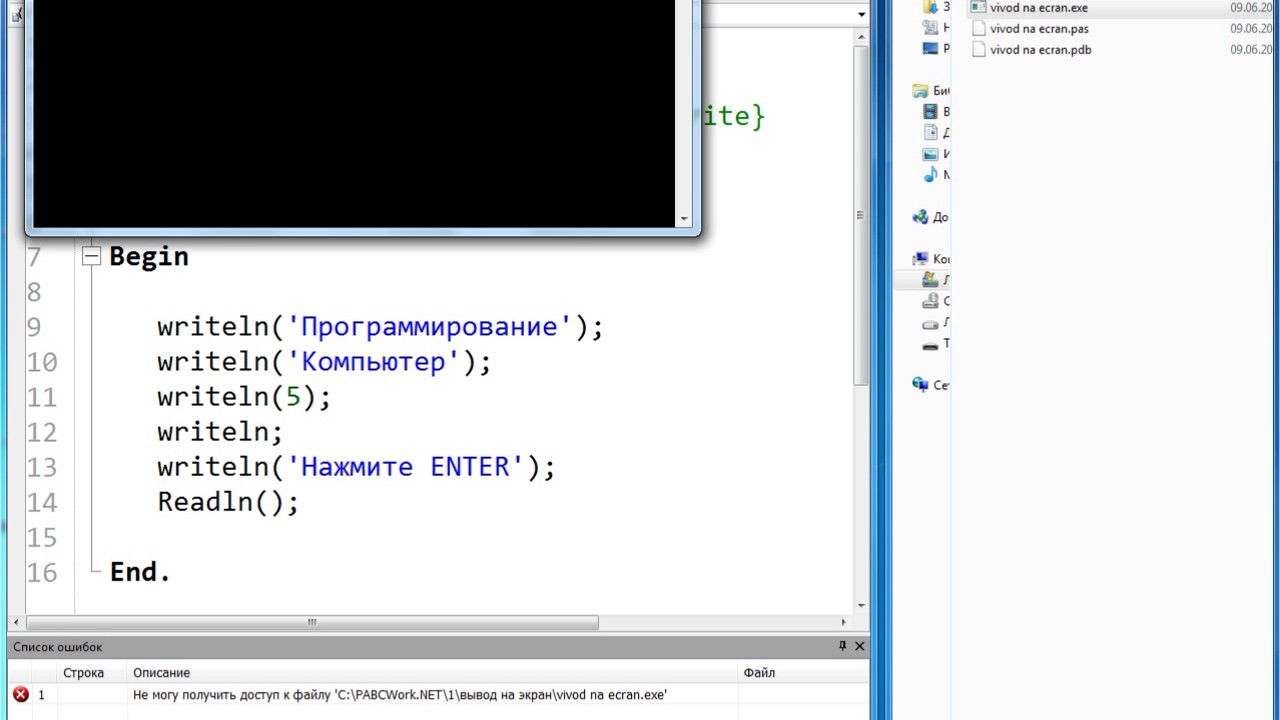Click the writeln('Программирование') code line
1280x720 pixels.
(x=380, y=327)
